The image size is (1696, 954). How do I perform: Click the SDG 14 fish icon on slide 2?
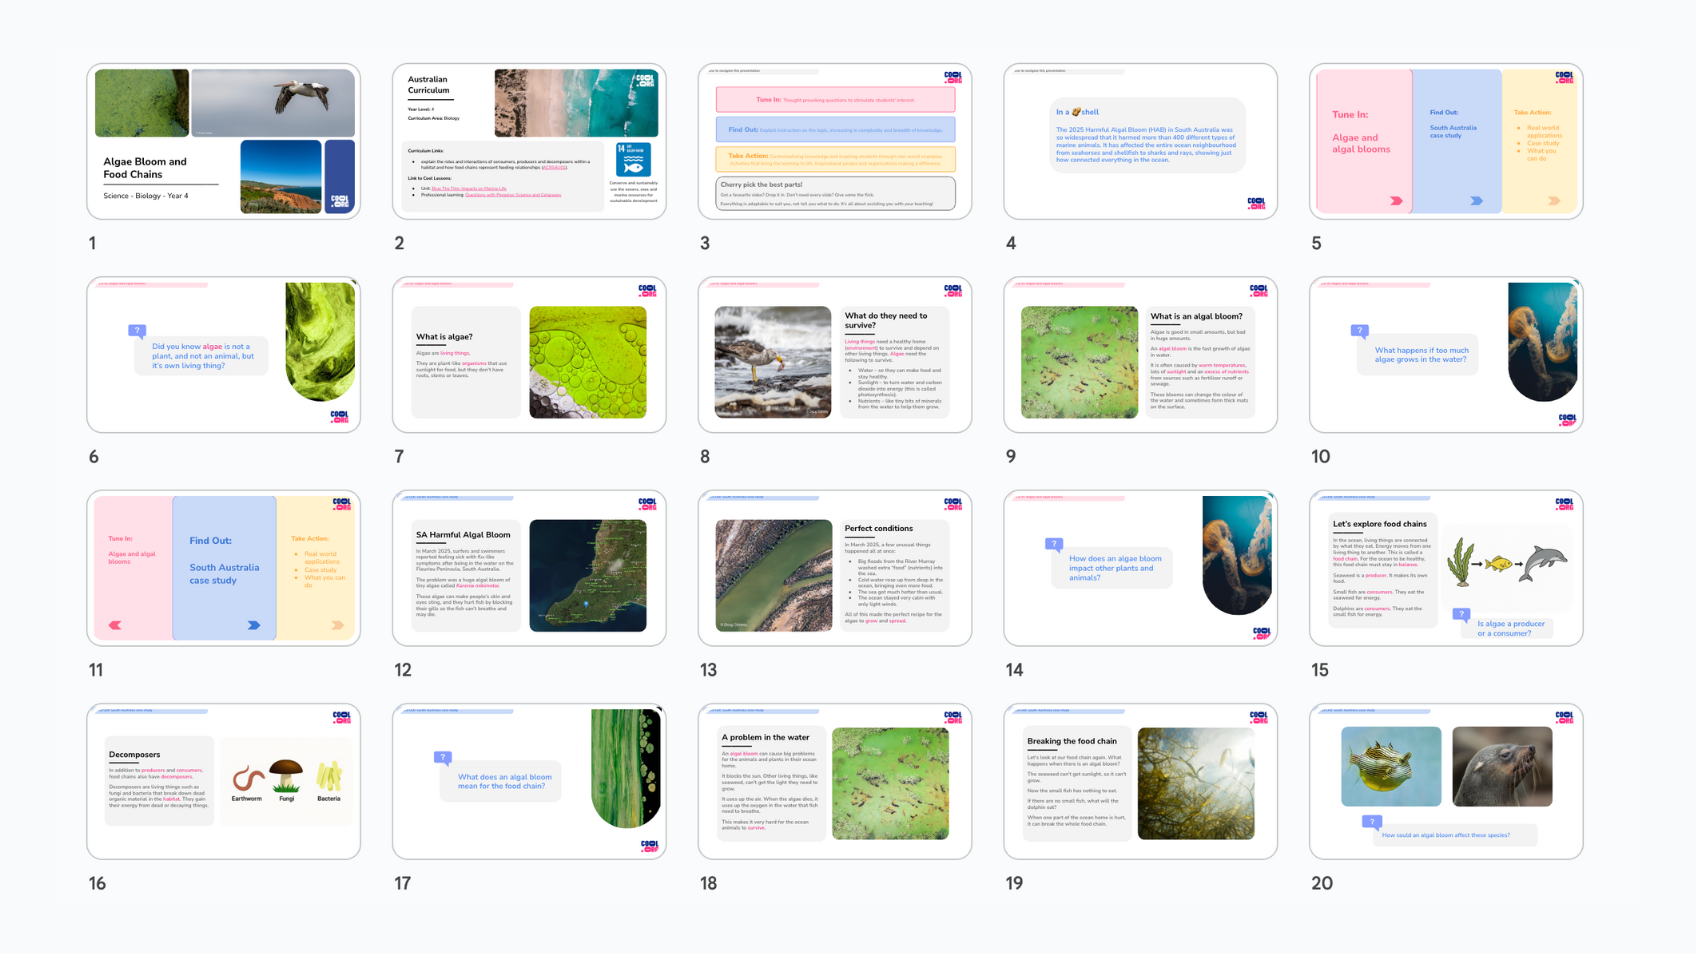click(633, 160)
